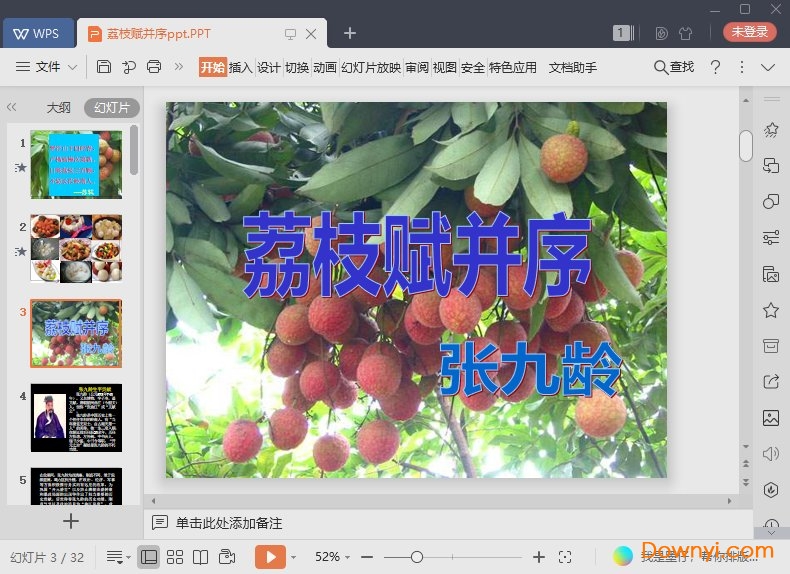
Task: Select the 开始 ribbon tab
Action: [213, 67]
